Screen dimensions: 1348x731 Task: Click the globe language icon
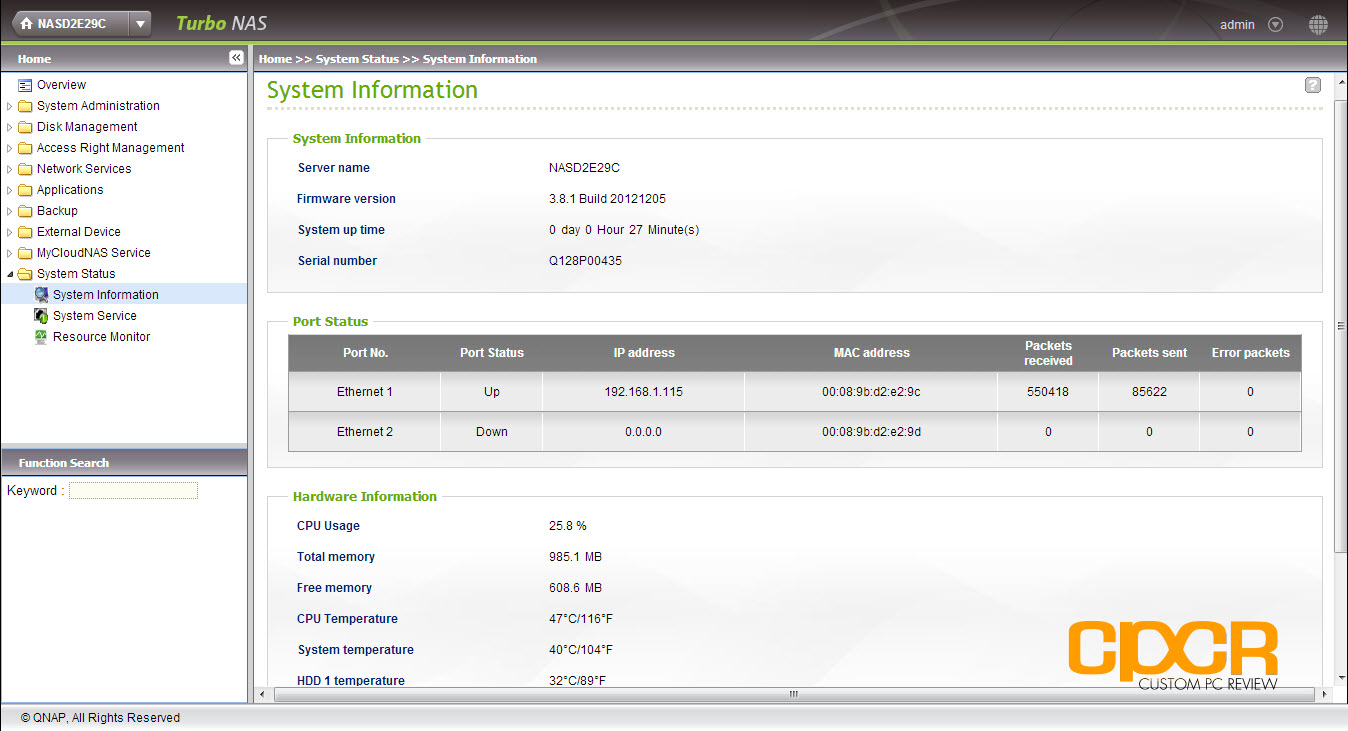pos(1318,25)
